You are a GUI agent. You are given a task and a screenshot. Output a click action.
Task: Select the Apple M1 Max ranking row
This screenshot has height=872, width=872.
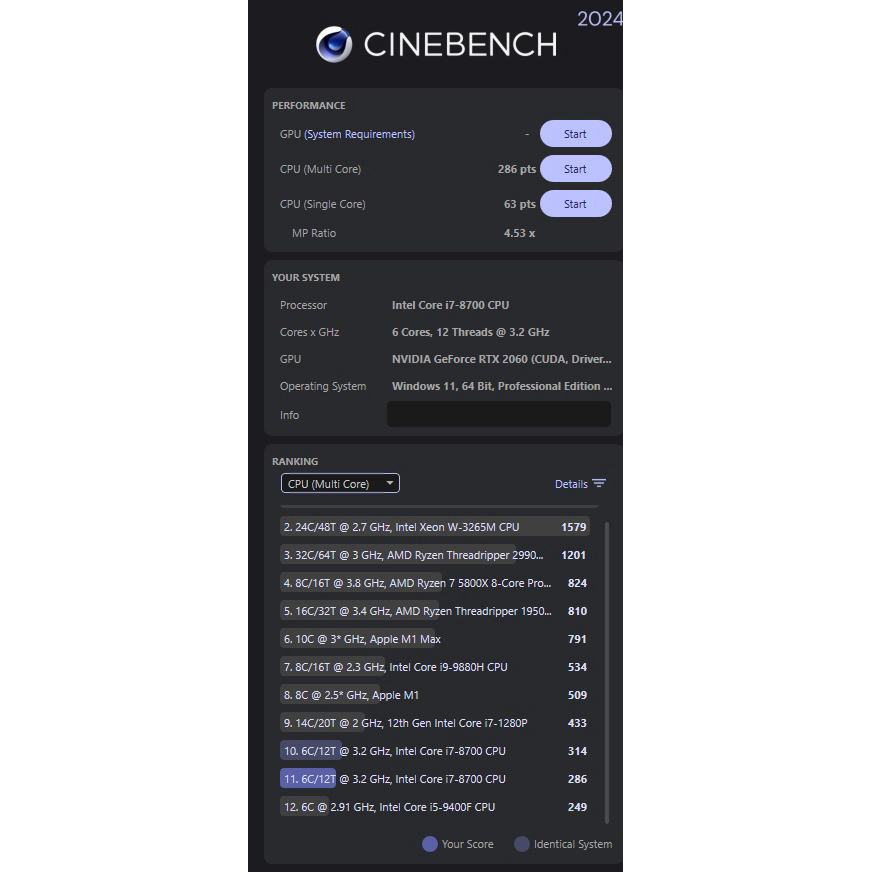(x=435, y=639)
